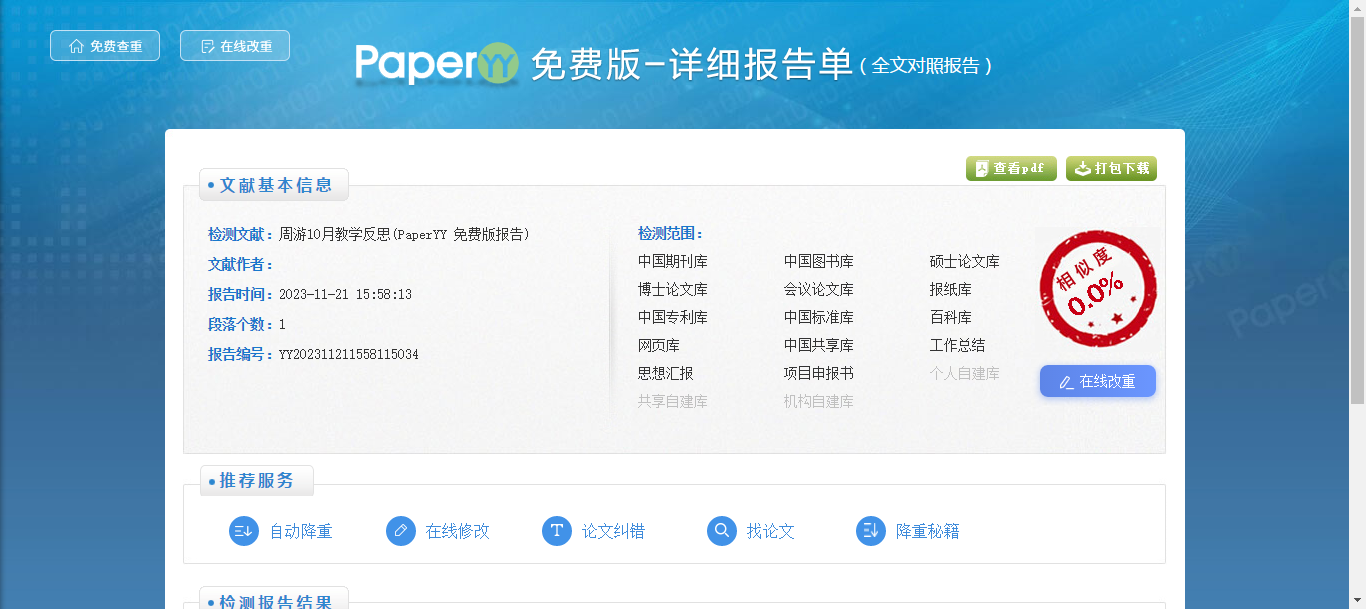Click the scrollbar up arrow
This screenshot has height=609, width=1366.
tap(1358, 8)
